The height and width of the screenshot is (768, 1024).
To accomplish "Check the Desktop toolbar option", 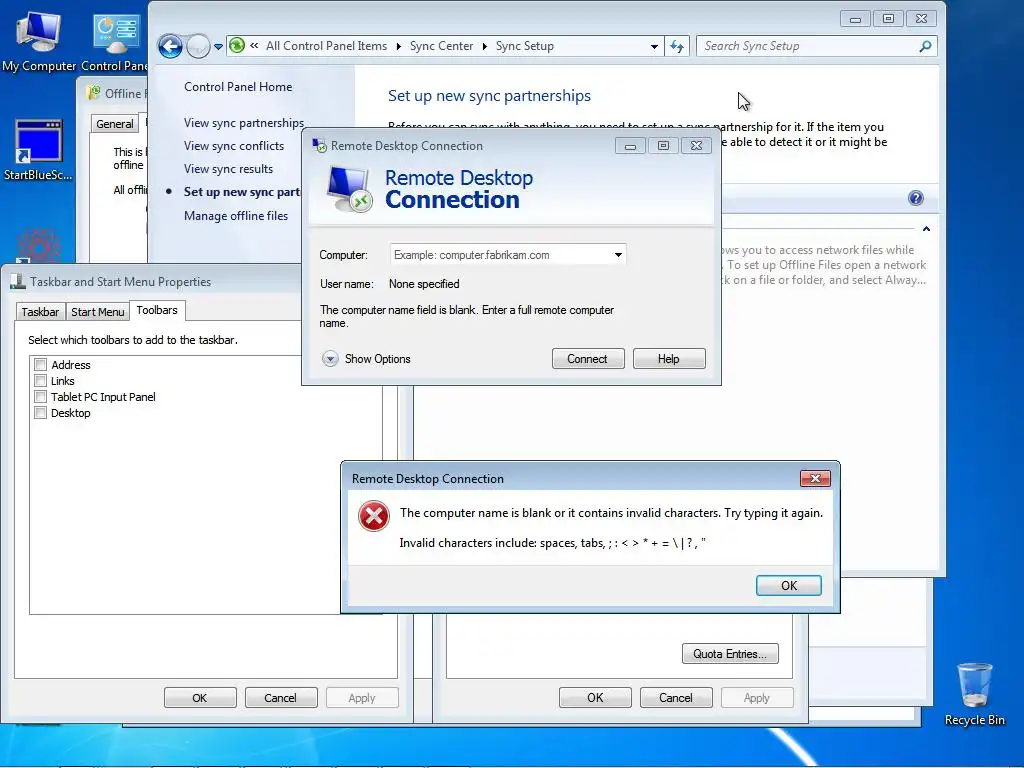I will click(40, 413).
